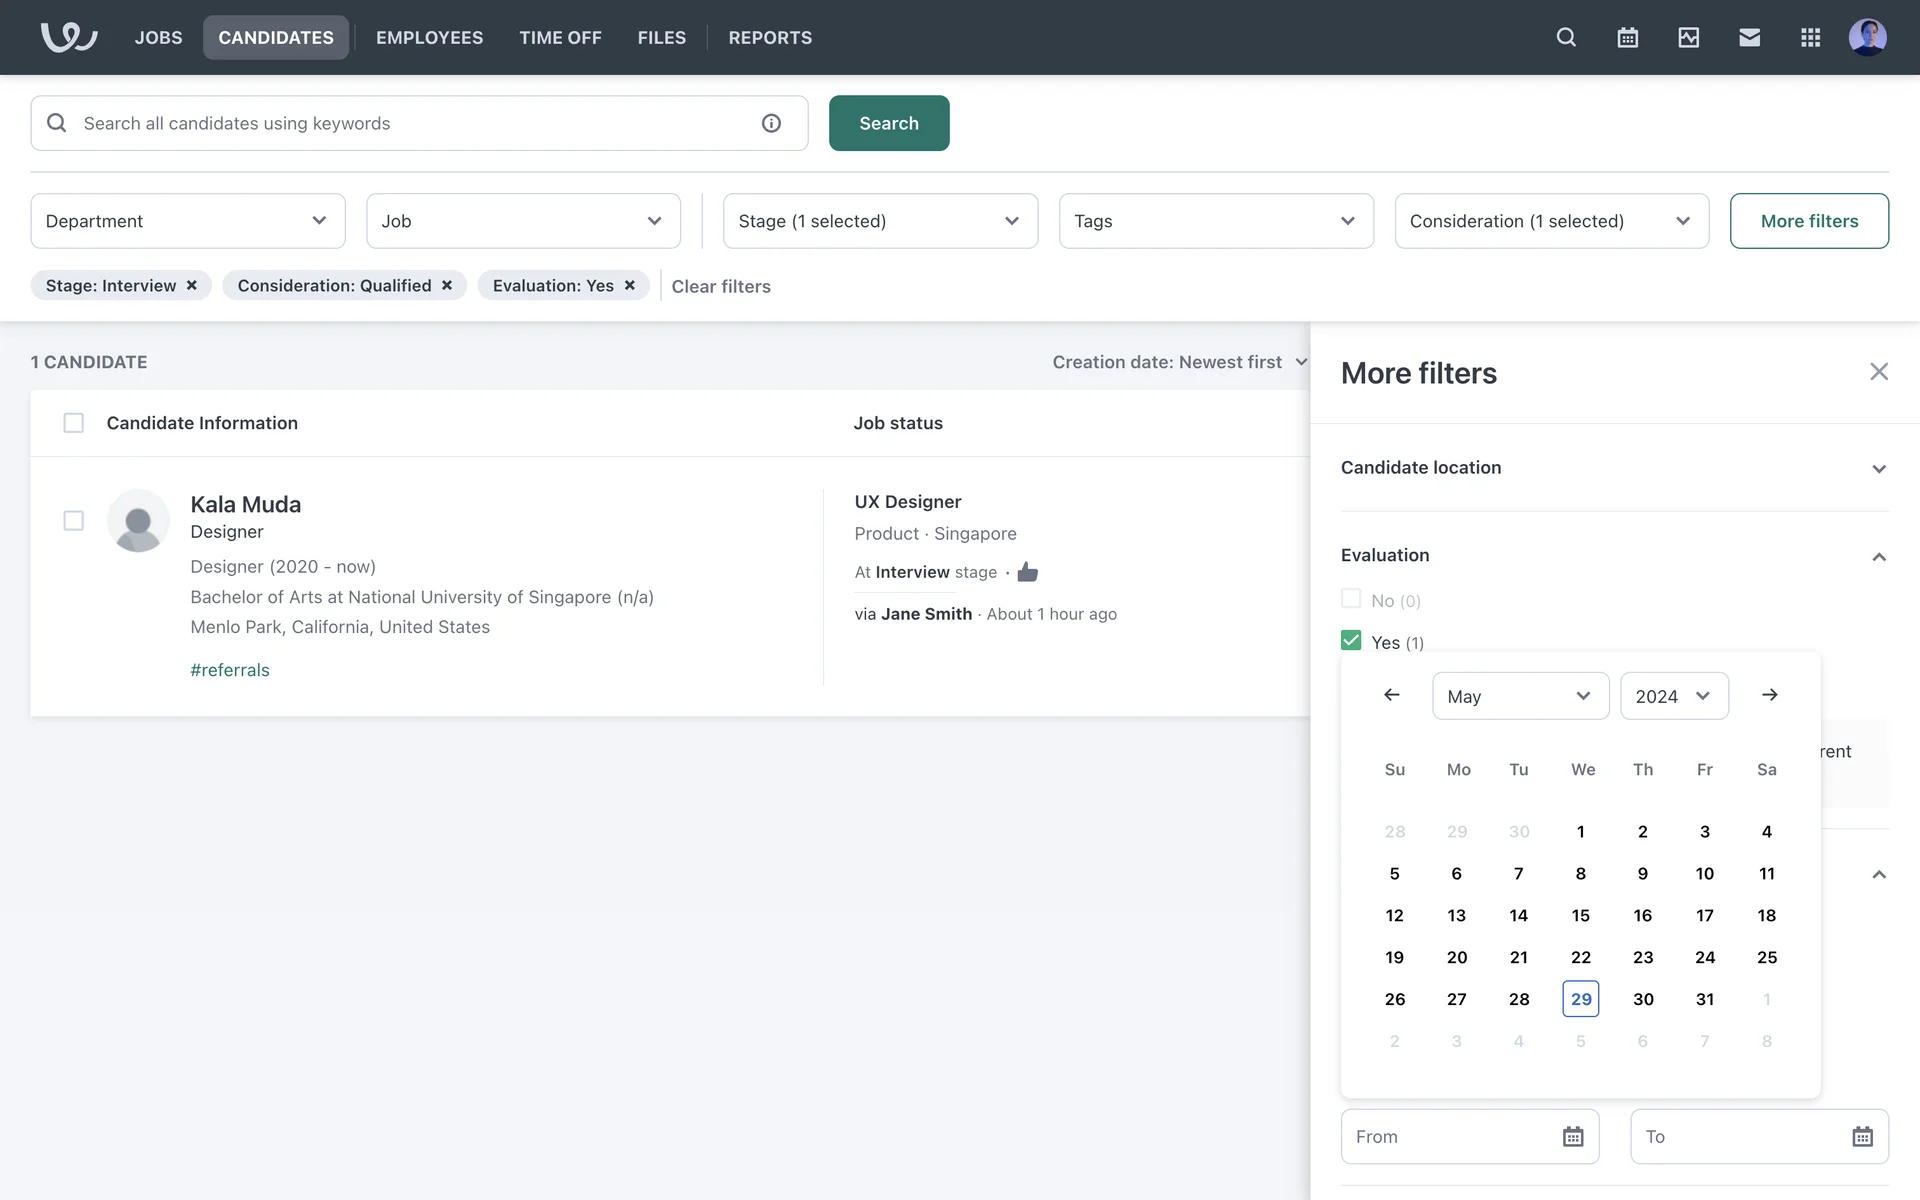Select the Kala Muda candidate checkbox
This screenshot has width=1920, height=1200.
[73, 521]
